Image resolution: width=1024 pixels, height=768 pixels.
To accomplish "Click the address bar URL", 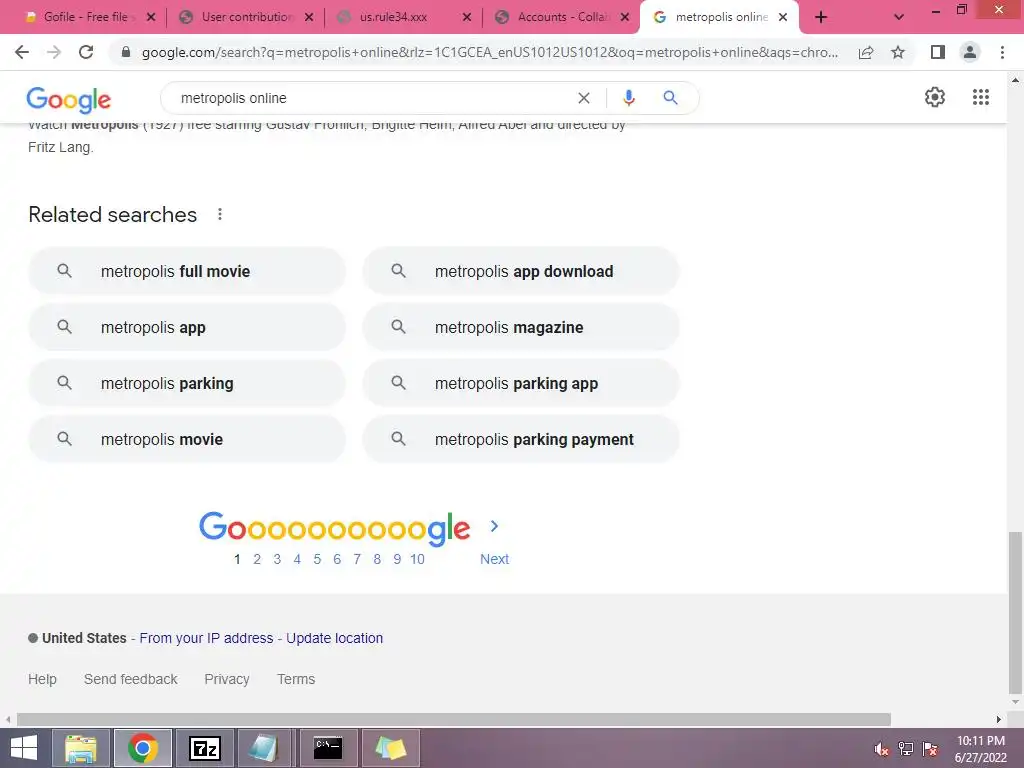I will pyautogui.click(x=490, y=52).
